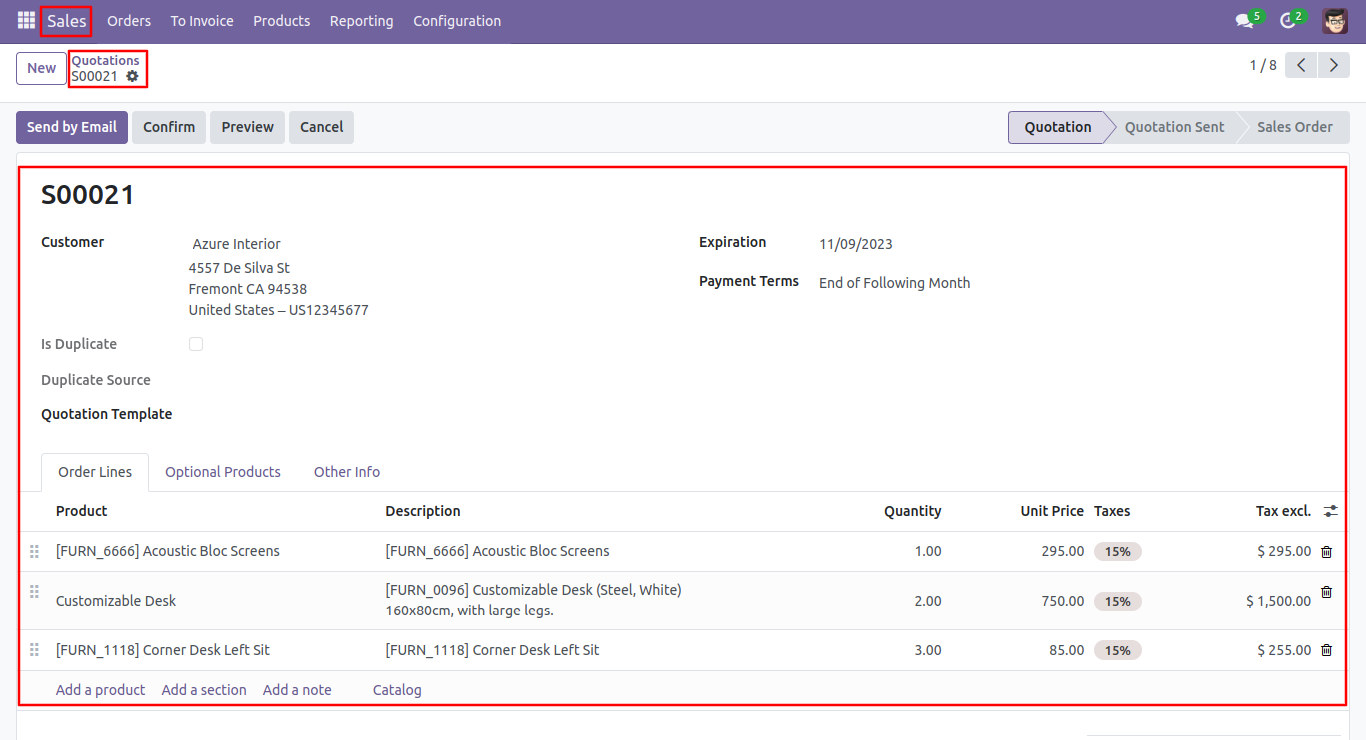Click quantity 1.00 of Acoustic Bloc Screens

point(928,551)
